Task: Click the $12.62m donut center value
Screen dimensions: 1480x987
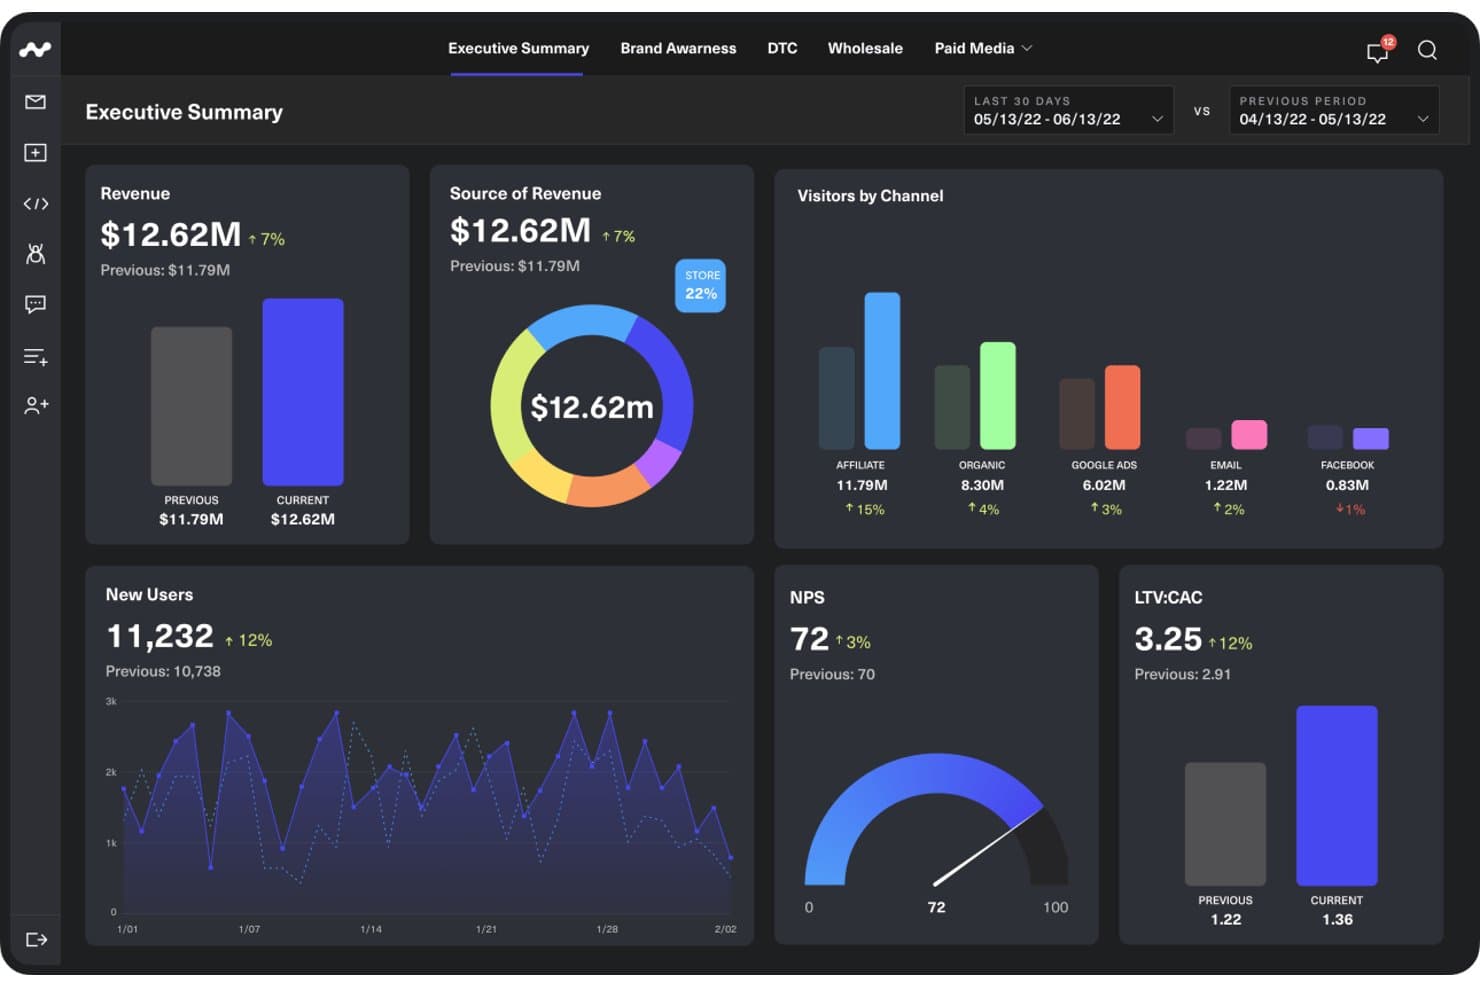Action: click(x=592, y=407)
